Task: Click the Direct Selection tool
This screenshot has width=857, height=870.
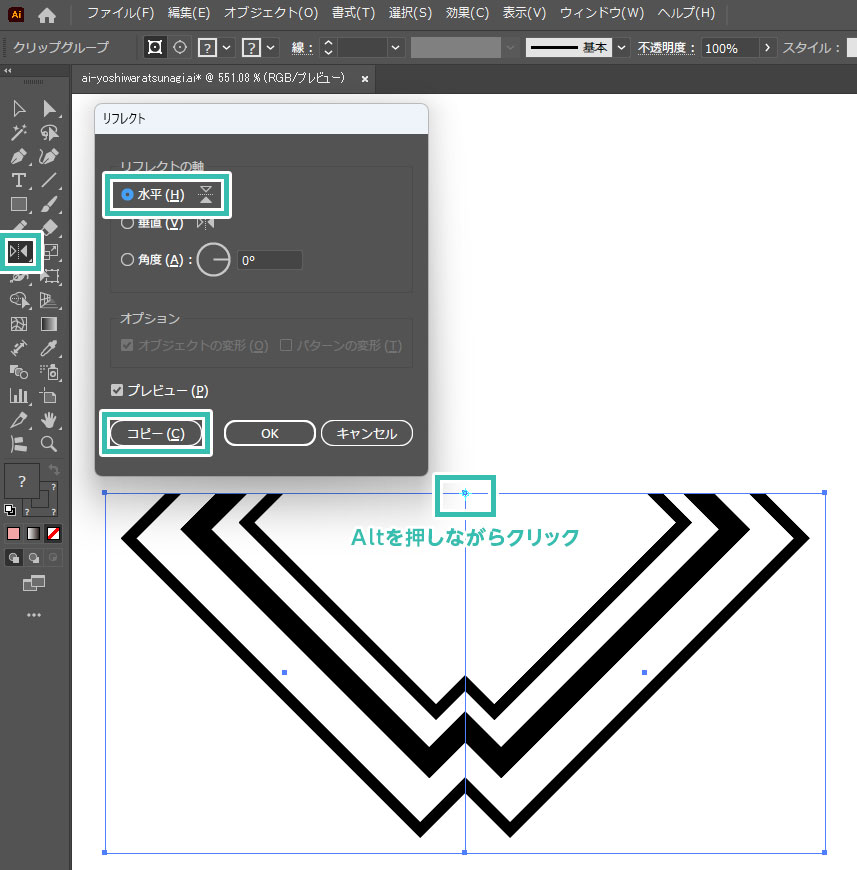Action: (x=49, y=109)
